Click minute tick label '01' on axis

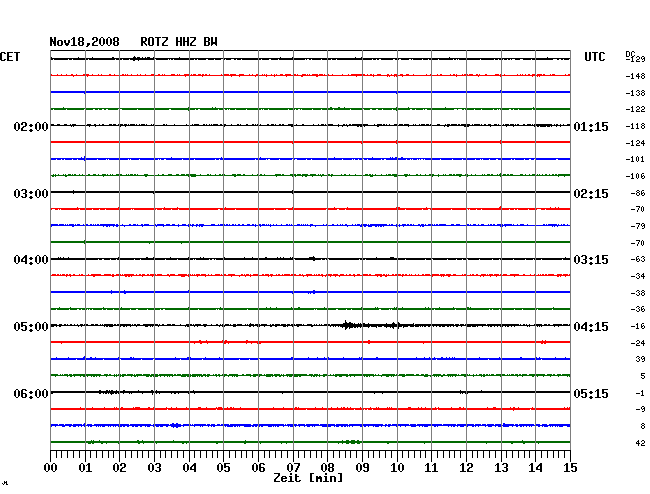(85, 467)
